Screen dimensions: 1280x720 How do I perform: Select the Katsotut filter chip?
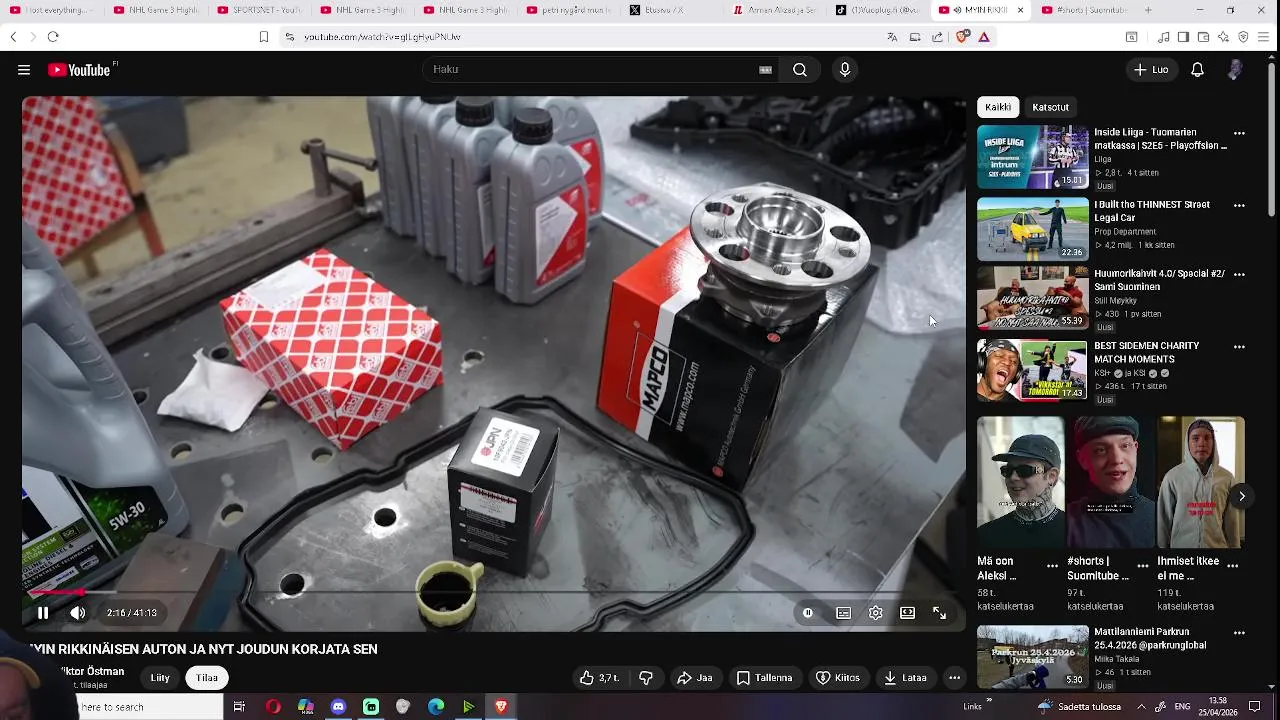[x=1050, y=107]
